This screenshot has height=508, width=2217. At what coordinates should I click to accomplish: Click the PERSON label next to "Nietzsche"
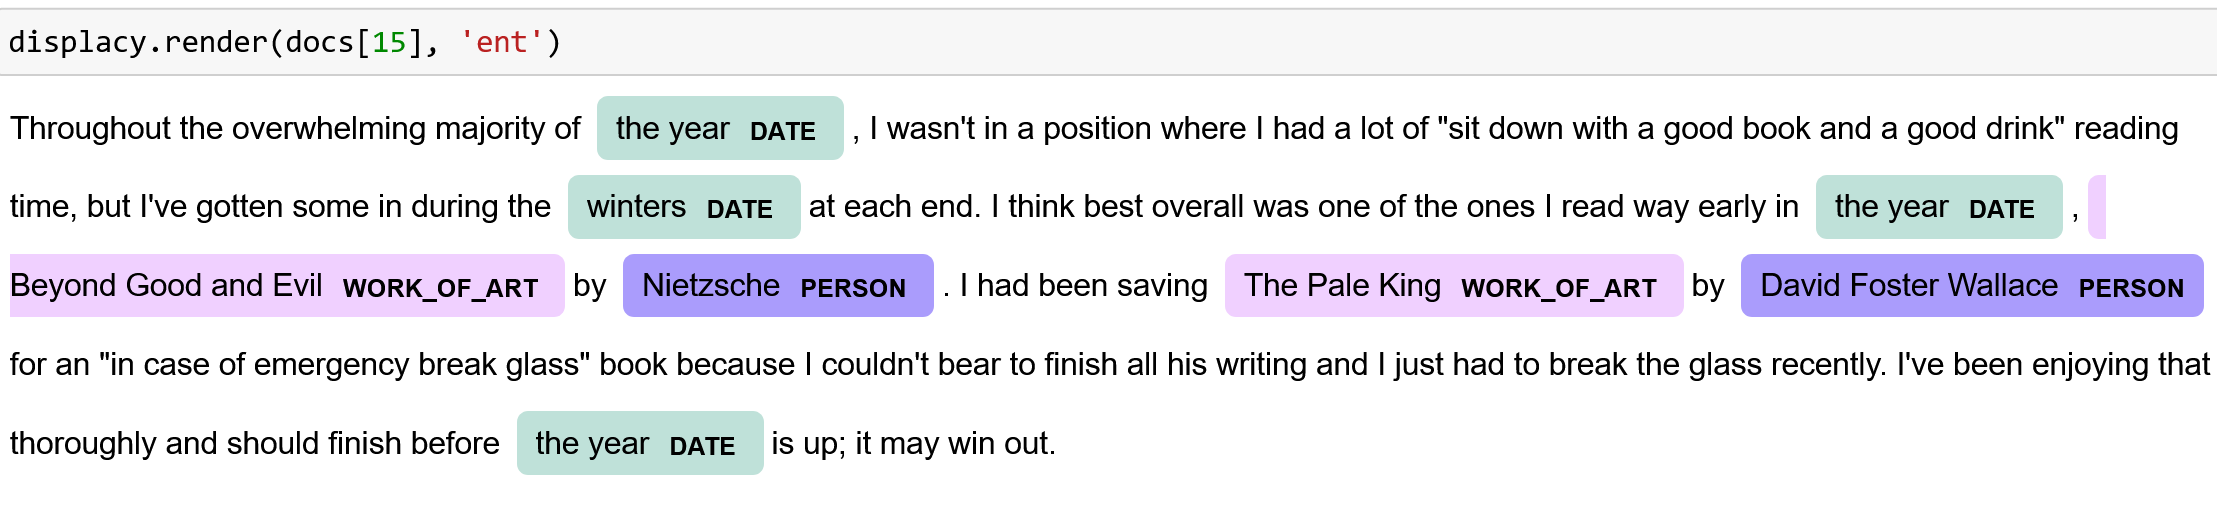coord(853,289)
